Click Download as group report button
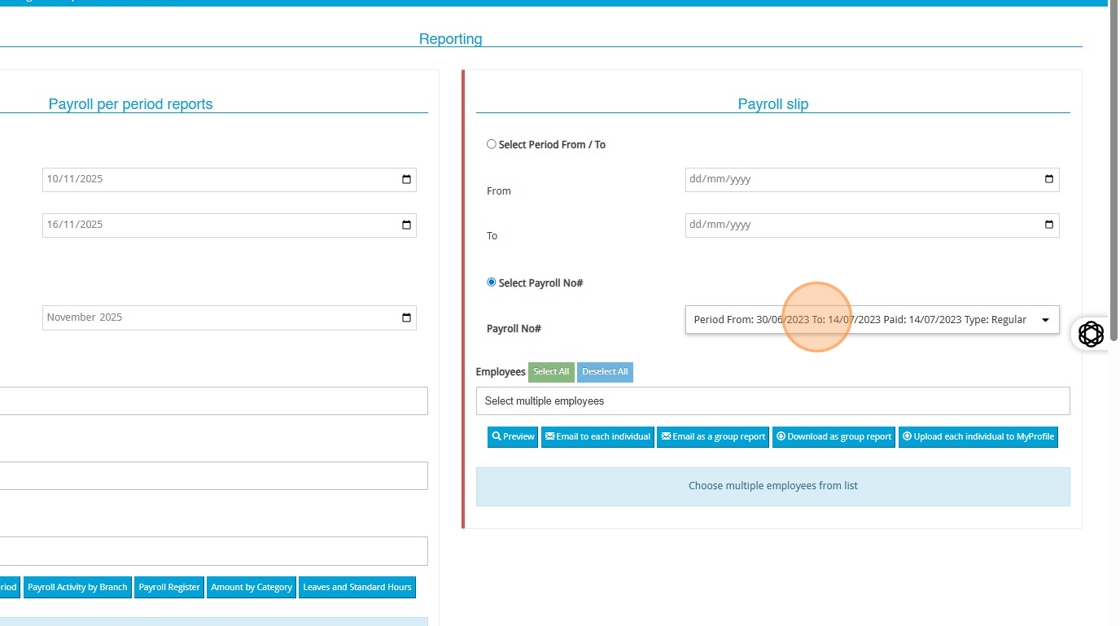This screenshot has height=626, width=1120. (833, 437)
